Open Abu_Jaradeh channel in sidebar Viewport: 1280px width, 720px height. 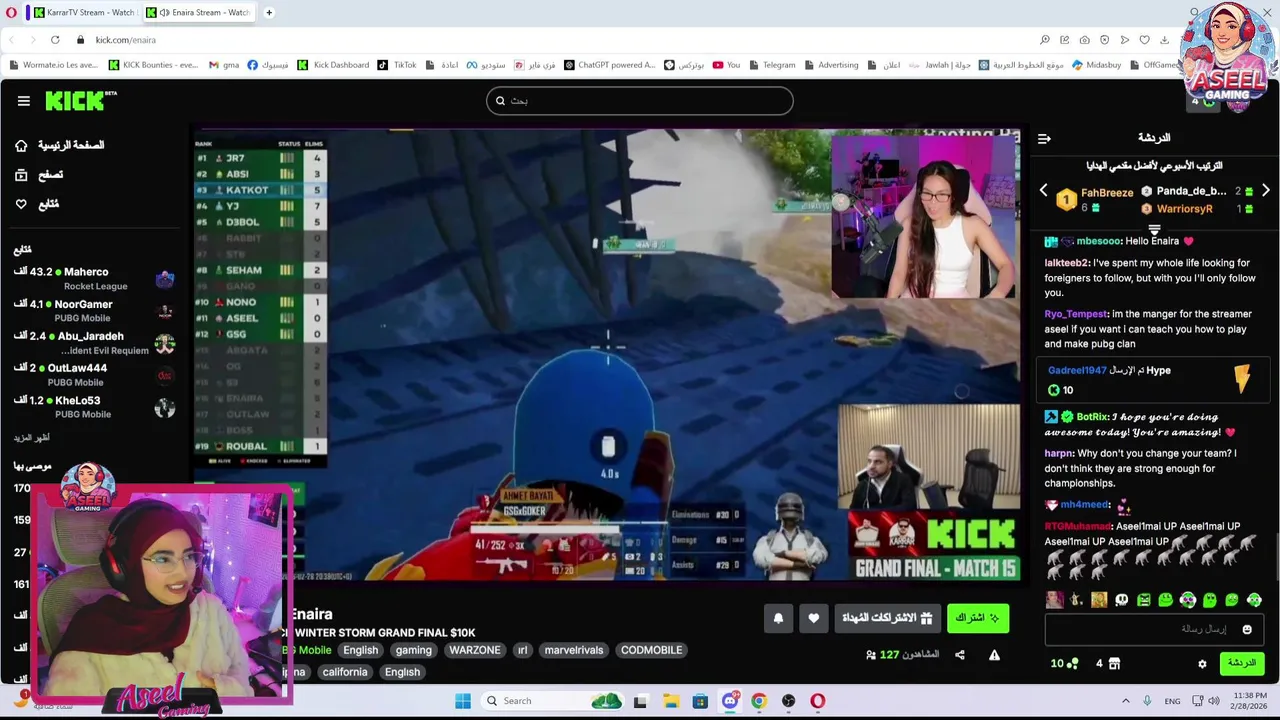coord(95,343)
